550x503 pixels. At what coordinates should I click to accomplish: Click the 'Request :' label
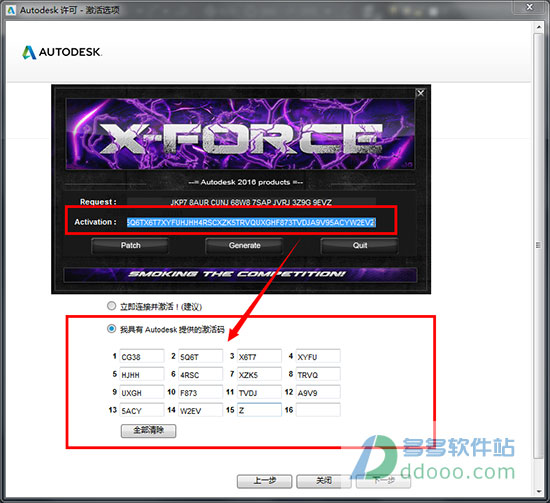[x=98, y=202]
